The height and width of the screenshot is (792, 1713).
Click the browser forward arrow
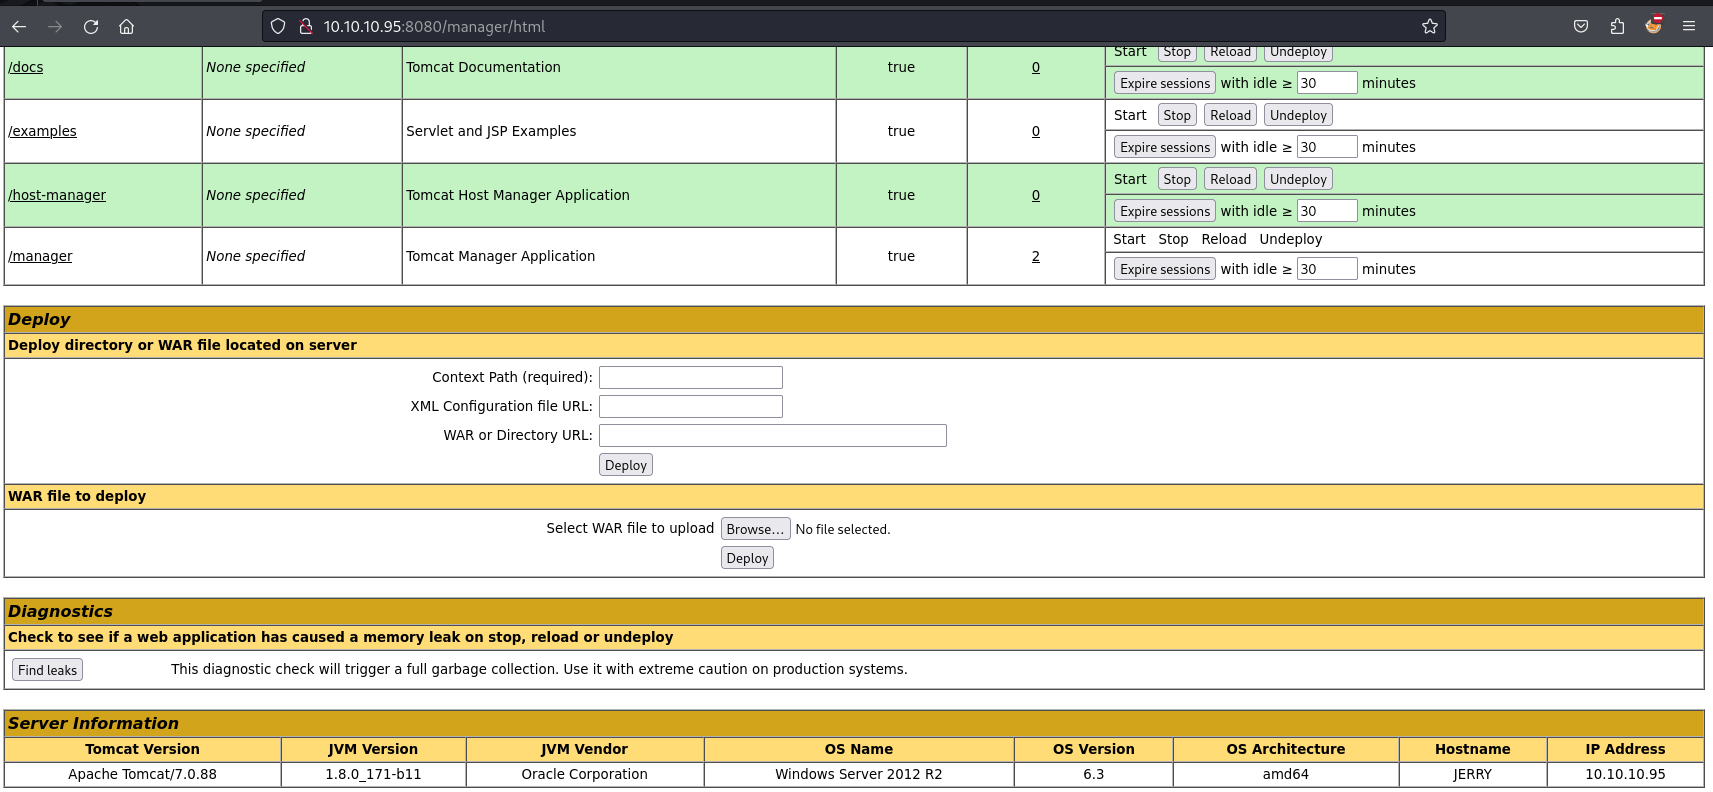[55, 27]
